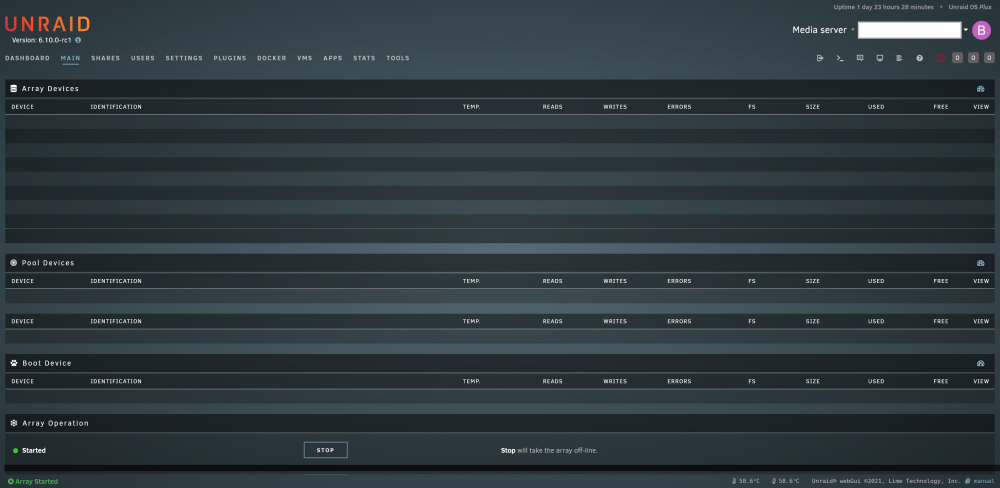Click the white input box next to Media server
The image size is (1000, 488).
[x=909, y=30]
